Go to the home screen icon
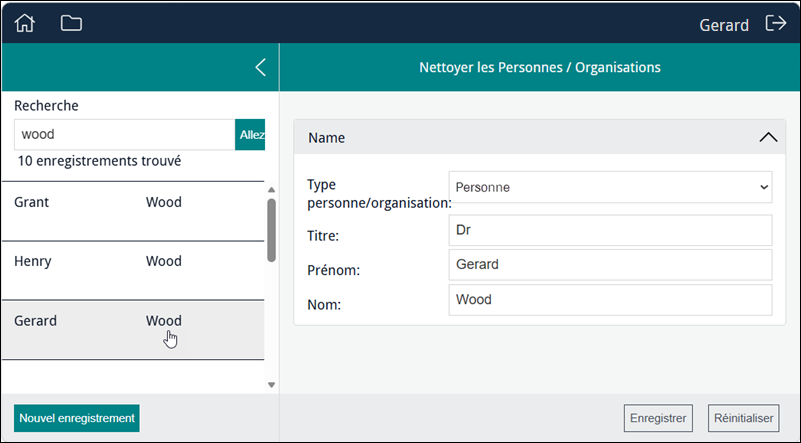Viewport: 801px width, 443px height. [x=25, y=23]
